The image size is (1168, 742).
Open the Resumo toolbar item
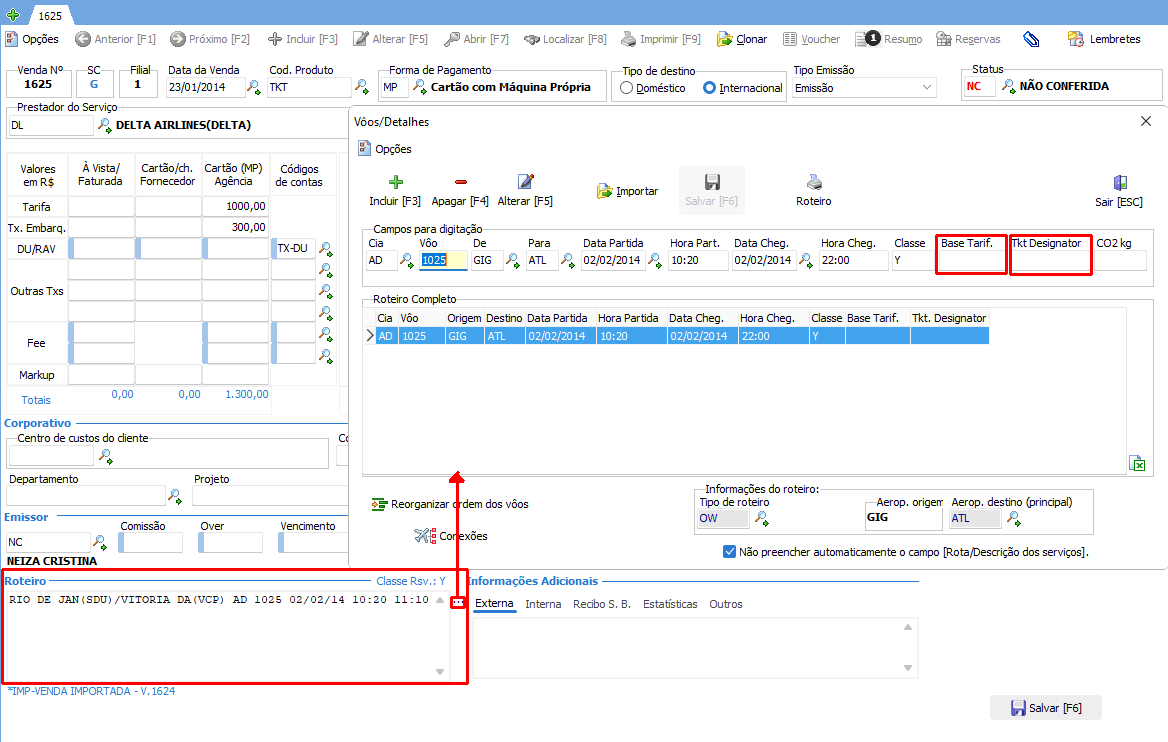[x=889, y=39]
